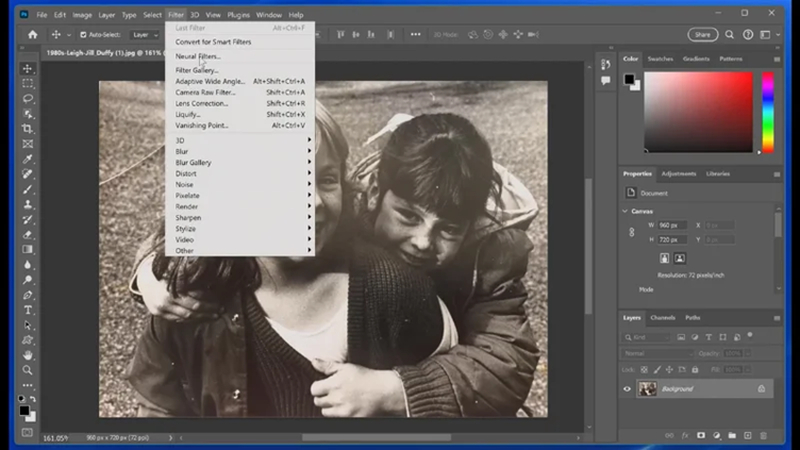This screenshot has height=450, width=800.
Task: Open the layer blend mode Normal dropdown
Action: click(x=658, y=353)
